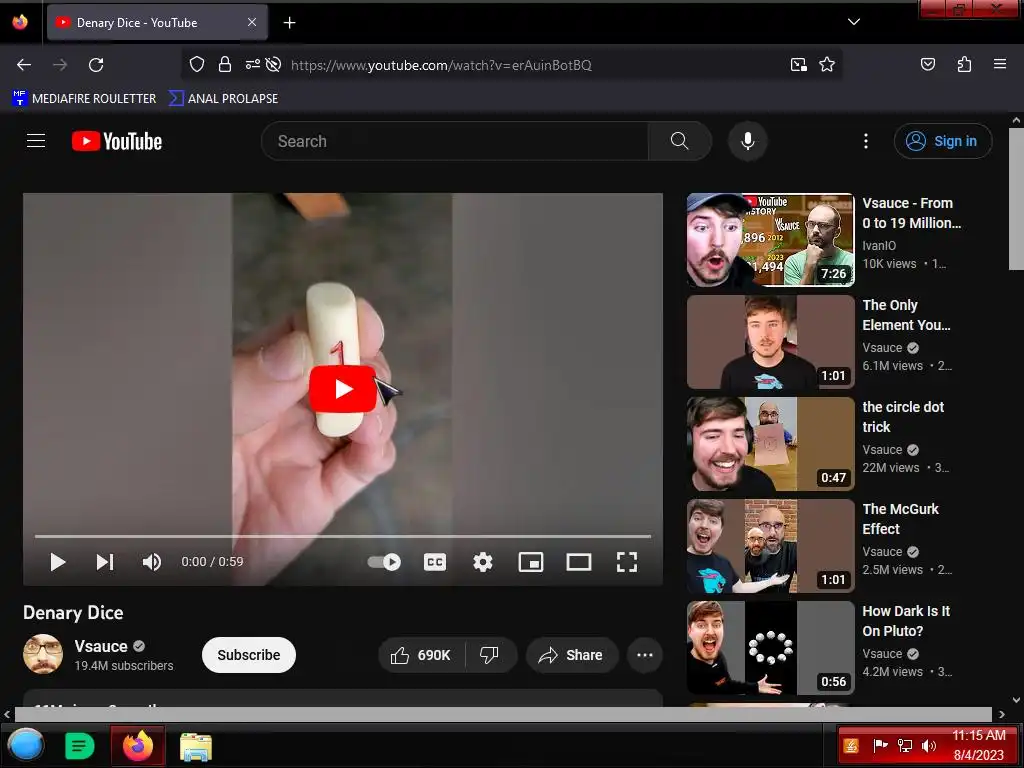Image resolution: width=1024 pixels, height=768 pixels.
Task: Toggle closed captions with the CC button
Action: pyautogui.click(x=435, y=562)
